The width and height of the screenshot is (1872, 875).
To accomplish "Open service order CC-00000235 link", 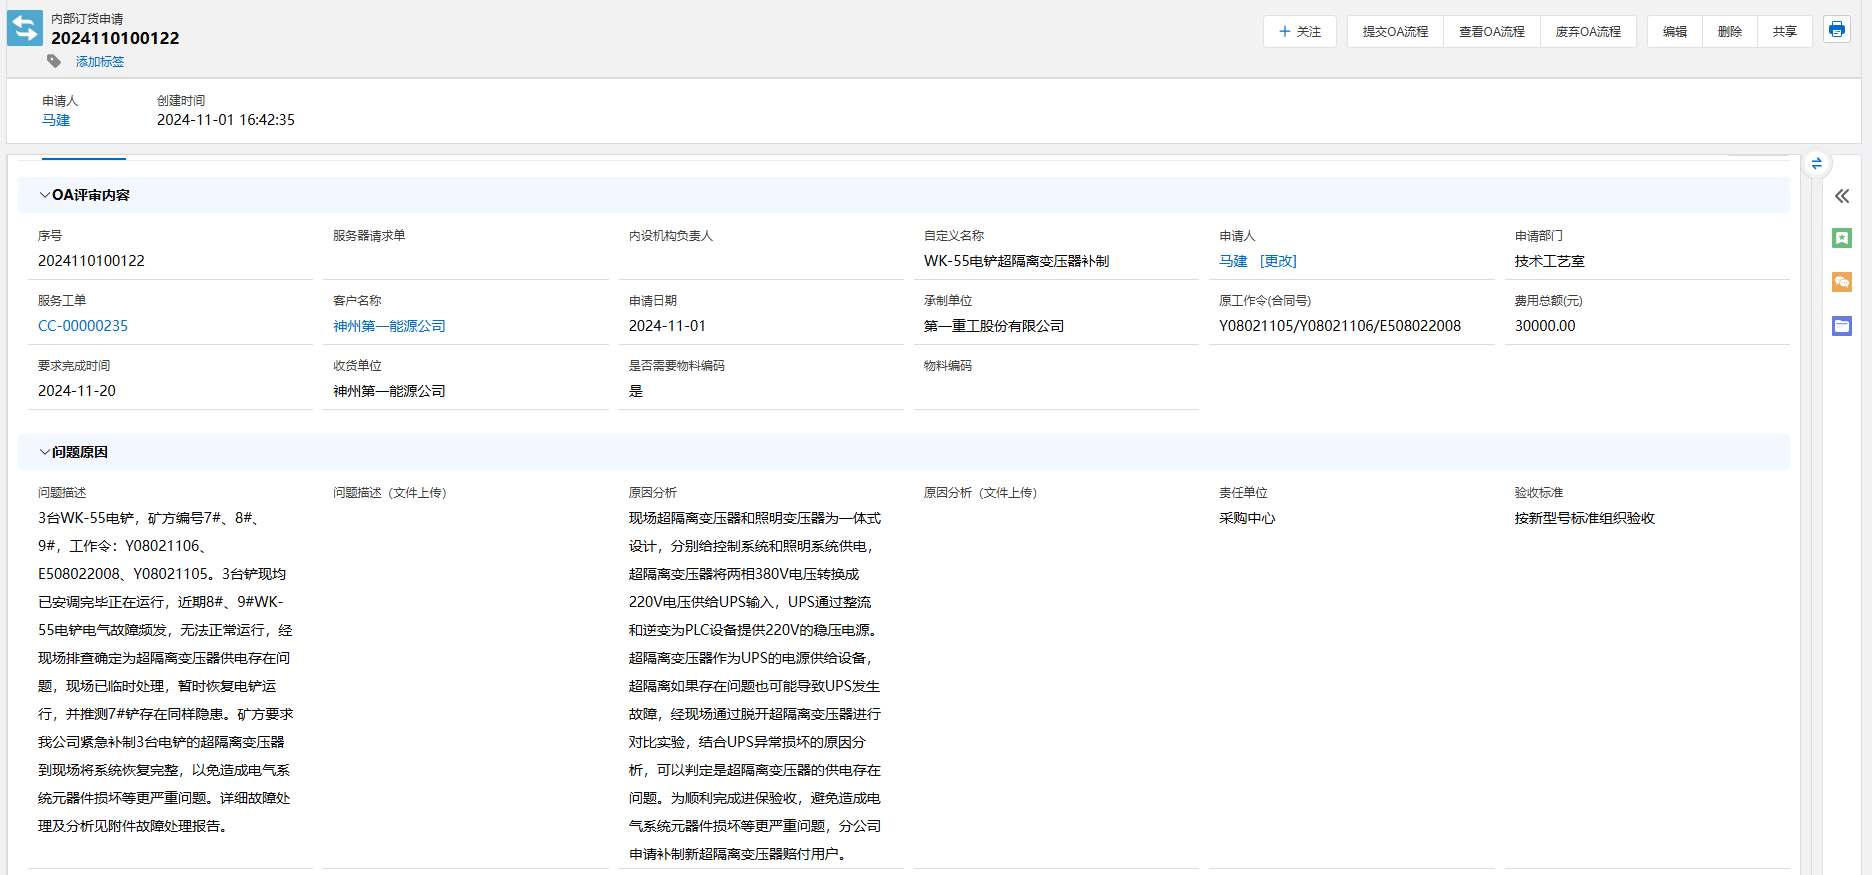I will point(83,326).
